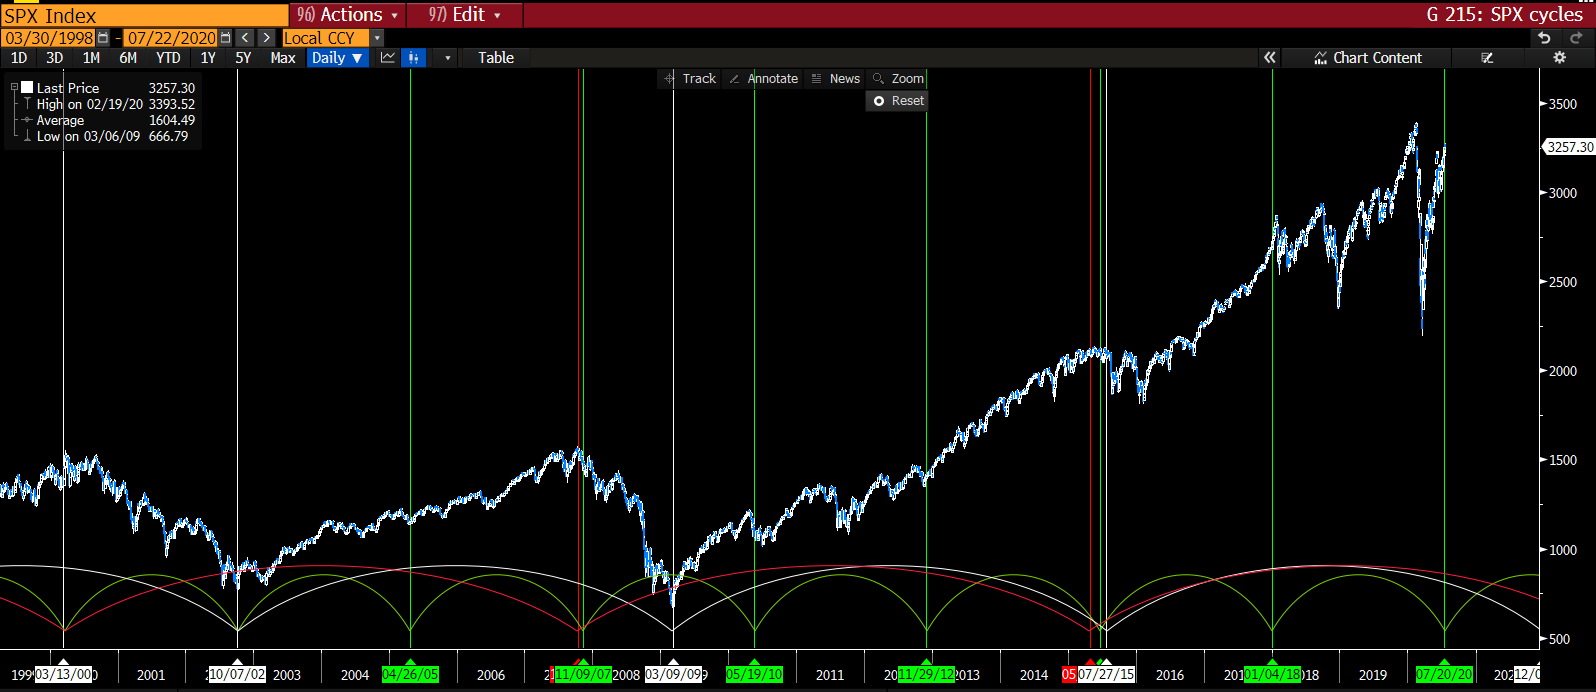Expand the chart type dropdown arrow
1596x692 pixels.
coord(447,58)
